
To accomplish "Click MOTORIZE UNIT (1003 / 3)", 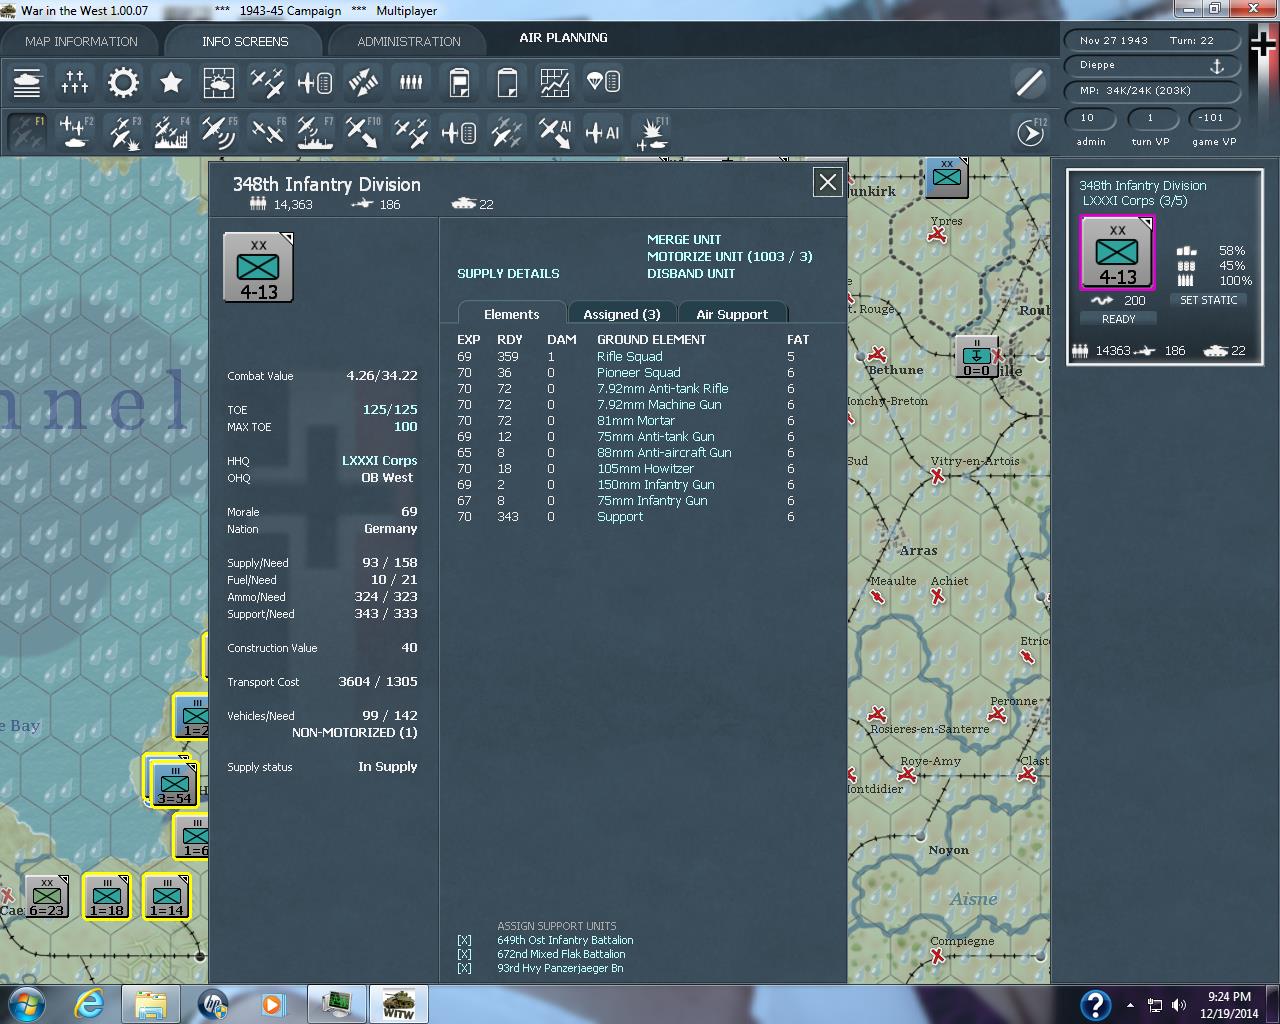I will point(730,257).
